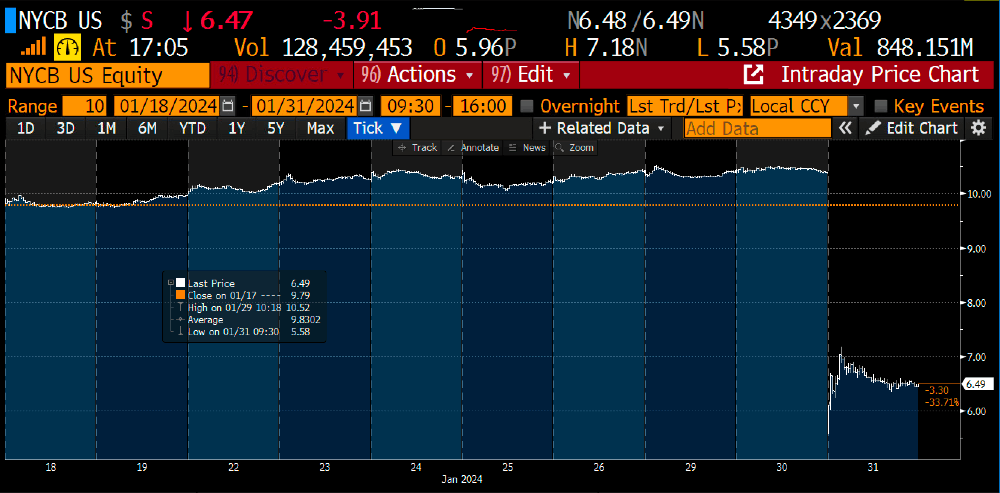This screenshot has width=1000, height=493.
Task: Click the end time field 16:00
Action: click(x=482, y=106)
